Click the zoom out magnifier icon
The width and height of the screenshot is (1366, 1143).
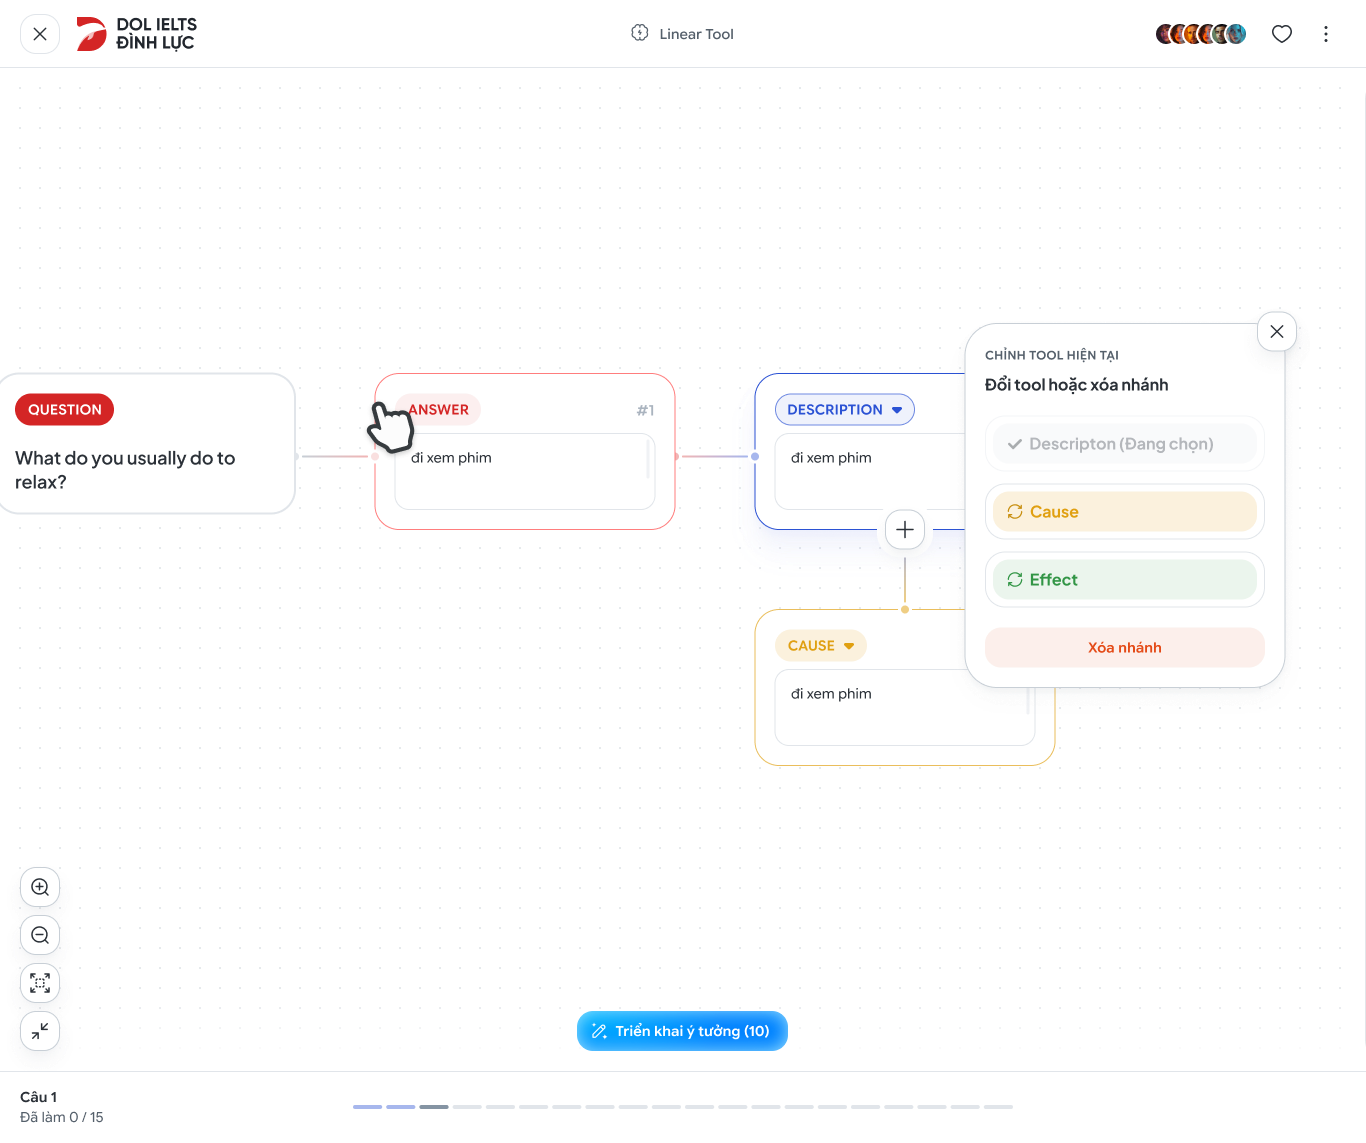point(40,935)
